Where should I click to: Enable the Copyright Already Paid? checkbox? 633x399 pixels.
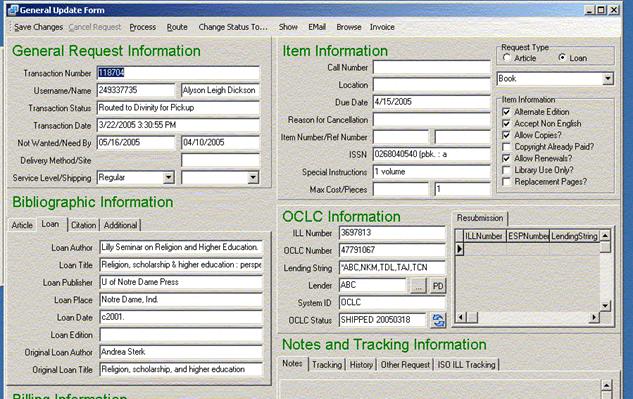[x=506, y=147]
